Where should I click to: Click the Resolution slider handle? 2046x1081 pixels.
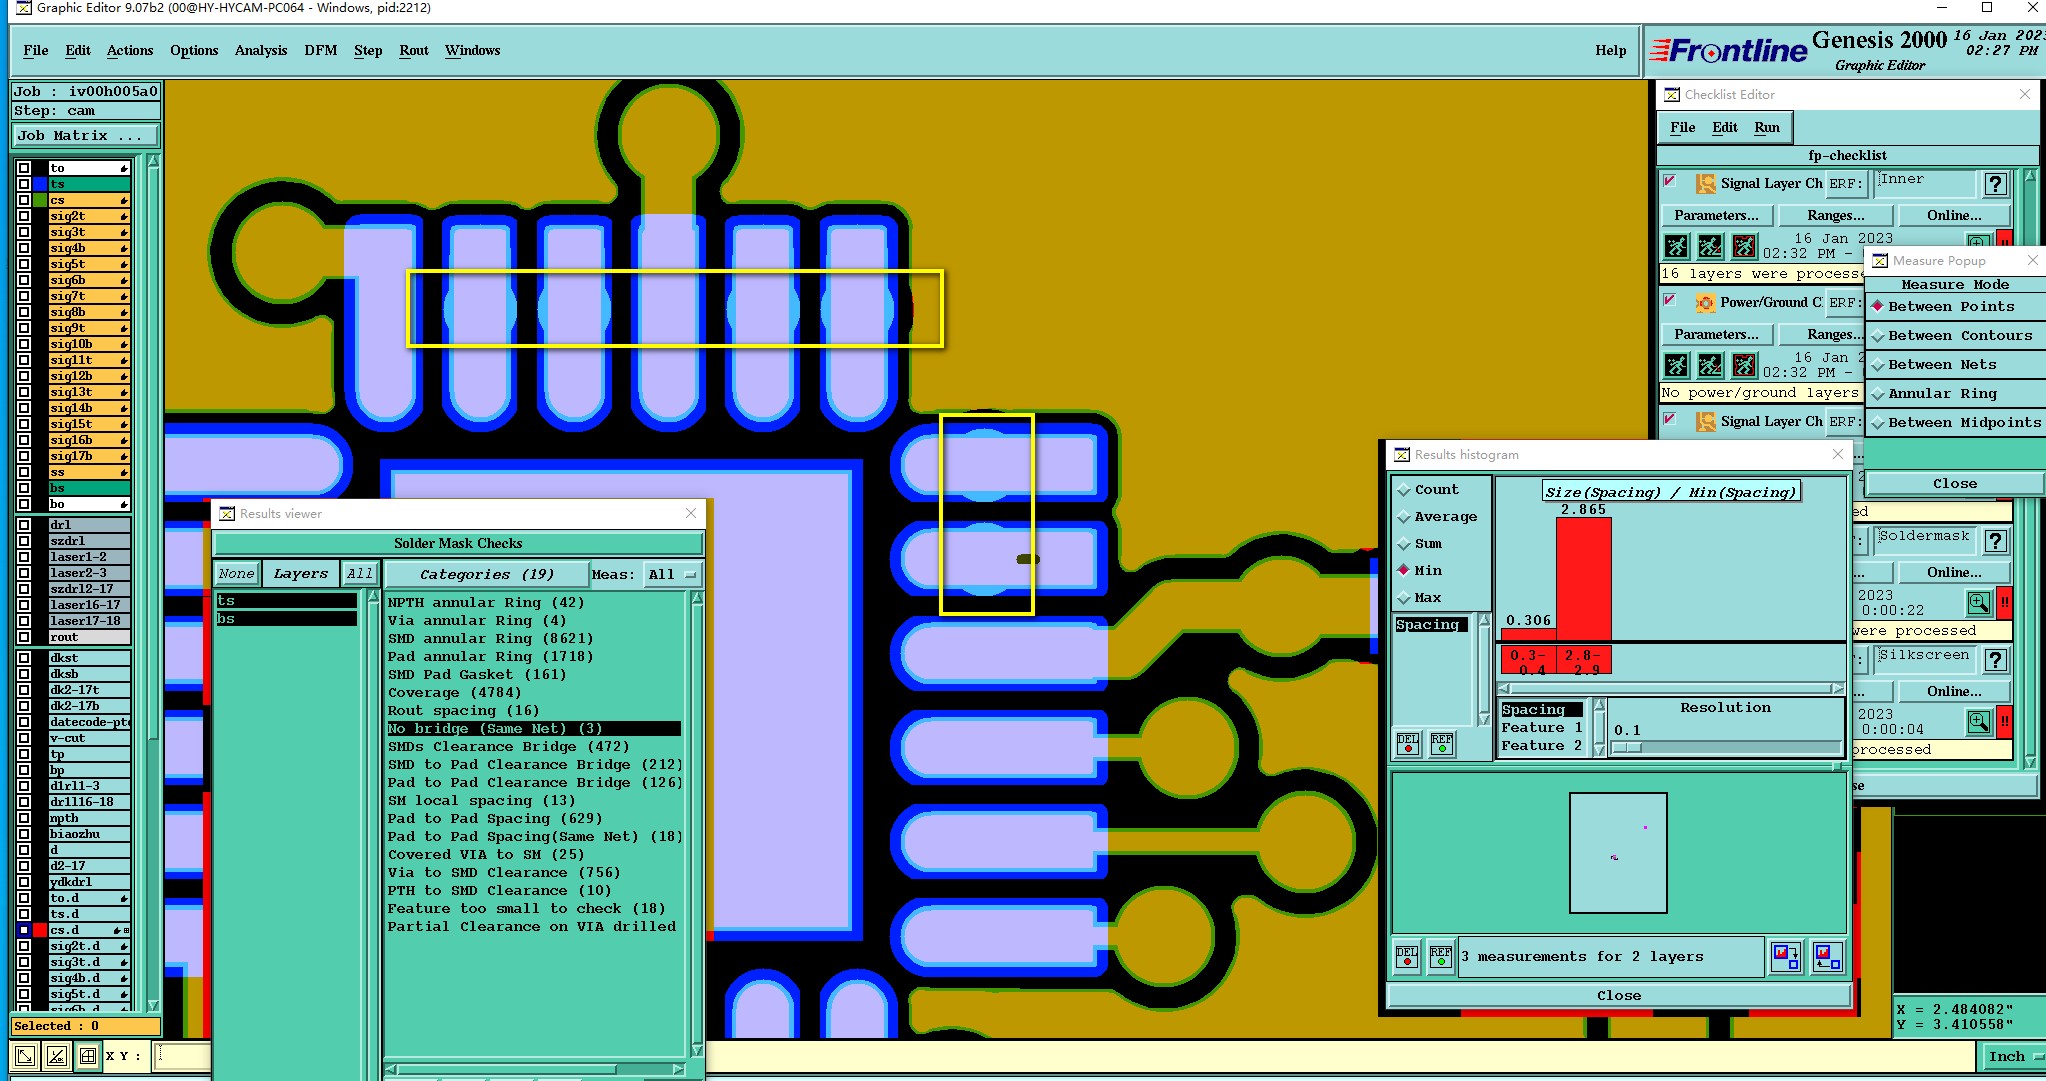point(1628,747)
